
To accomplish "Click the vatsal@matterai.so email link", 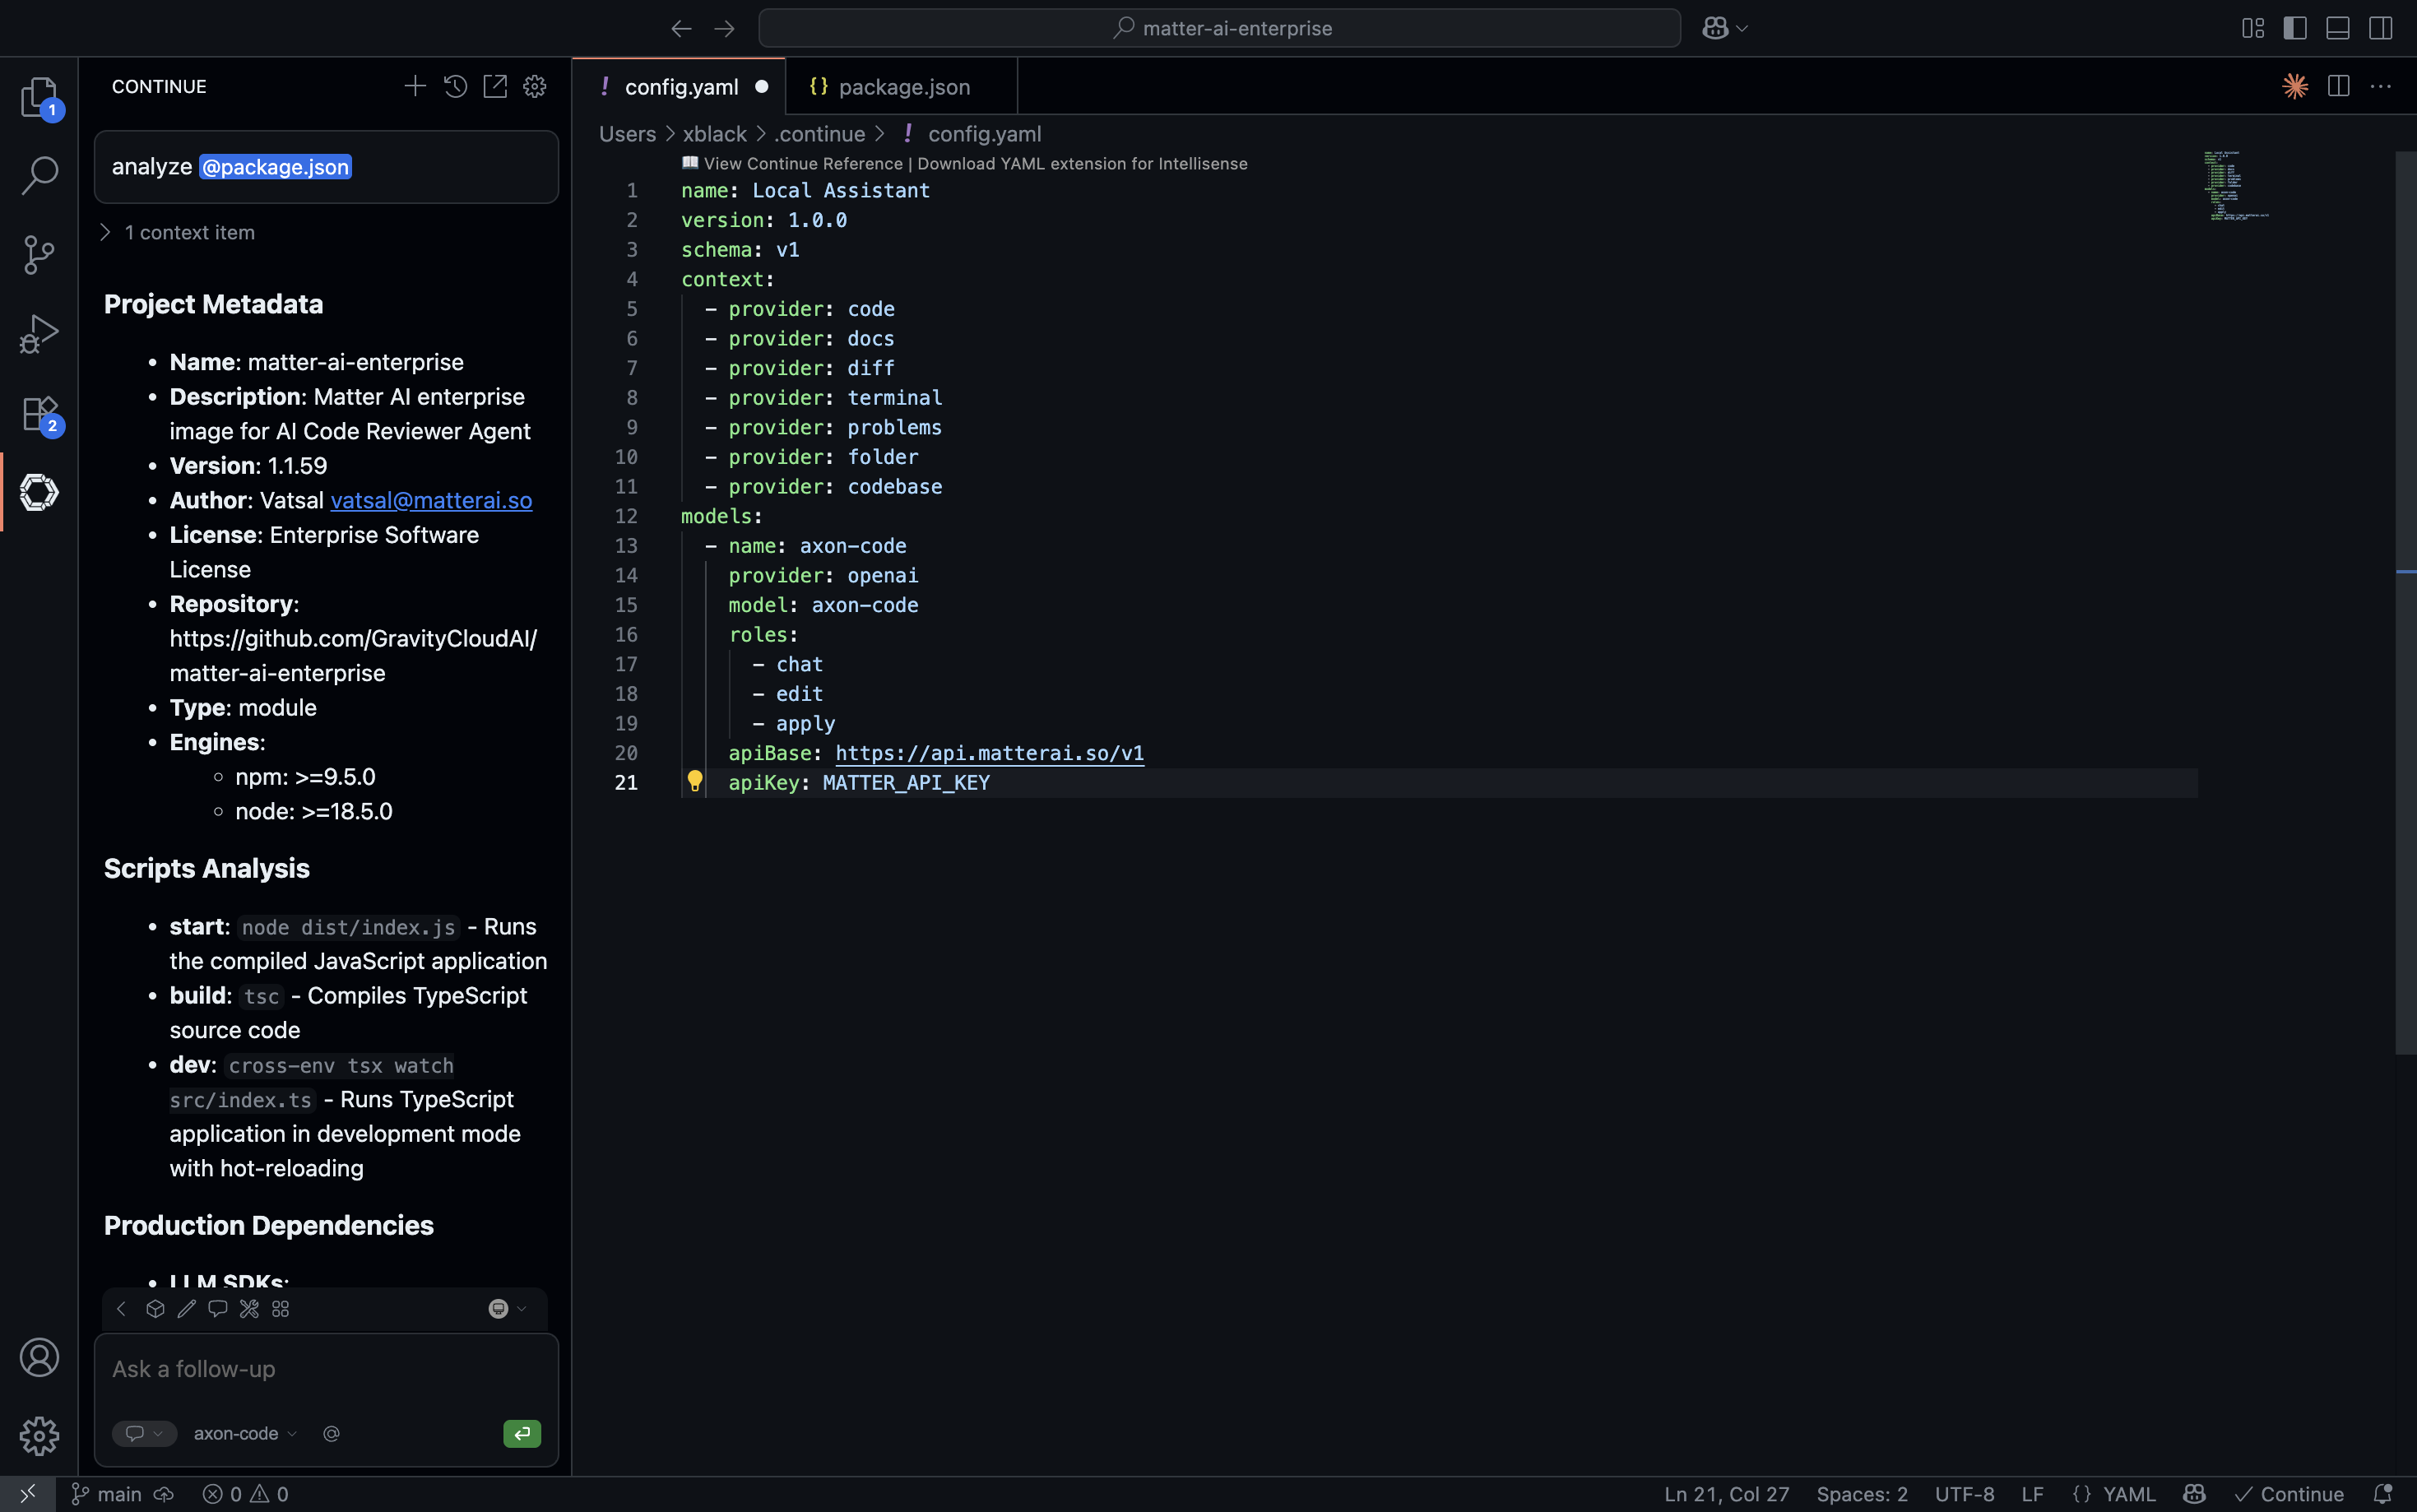I will coord(431,500).
